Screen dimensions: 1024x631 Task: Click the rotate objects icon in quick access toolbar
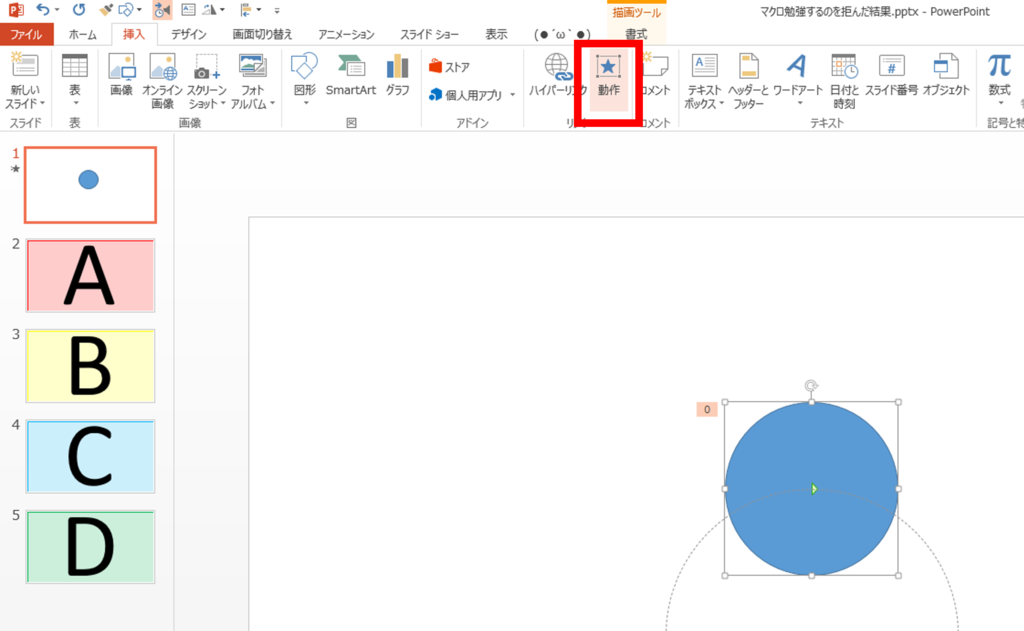[210, 9]
